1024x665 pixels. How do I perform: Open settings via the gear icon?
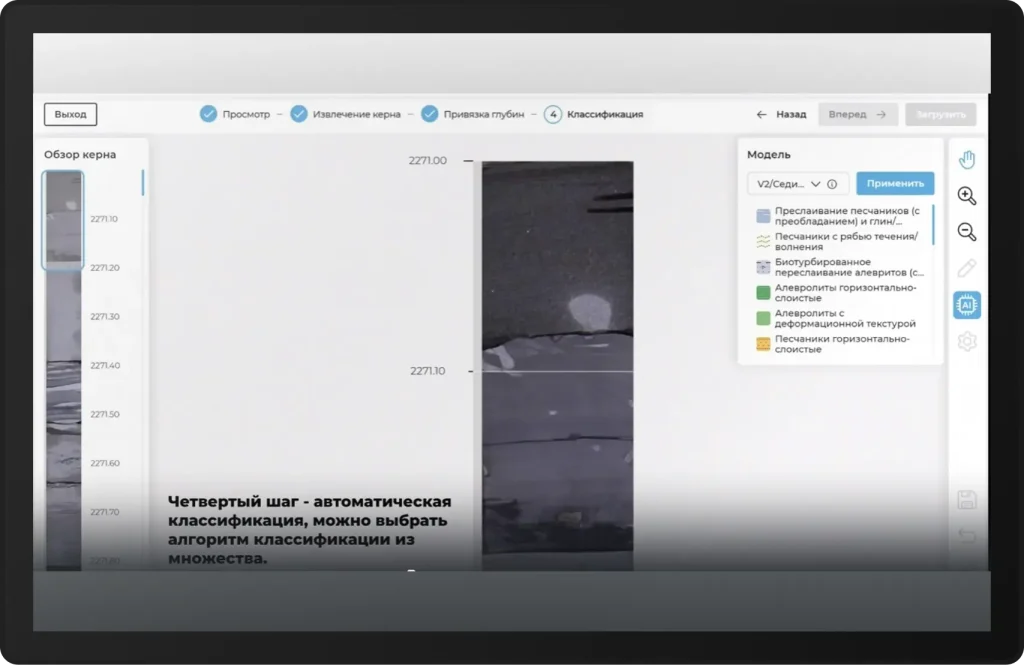(966, 341)
